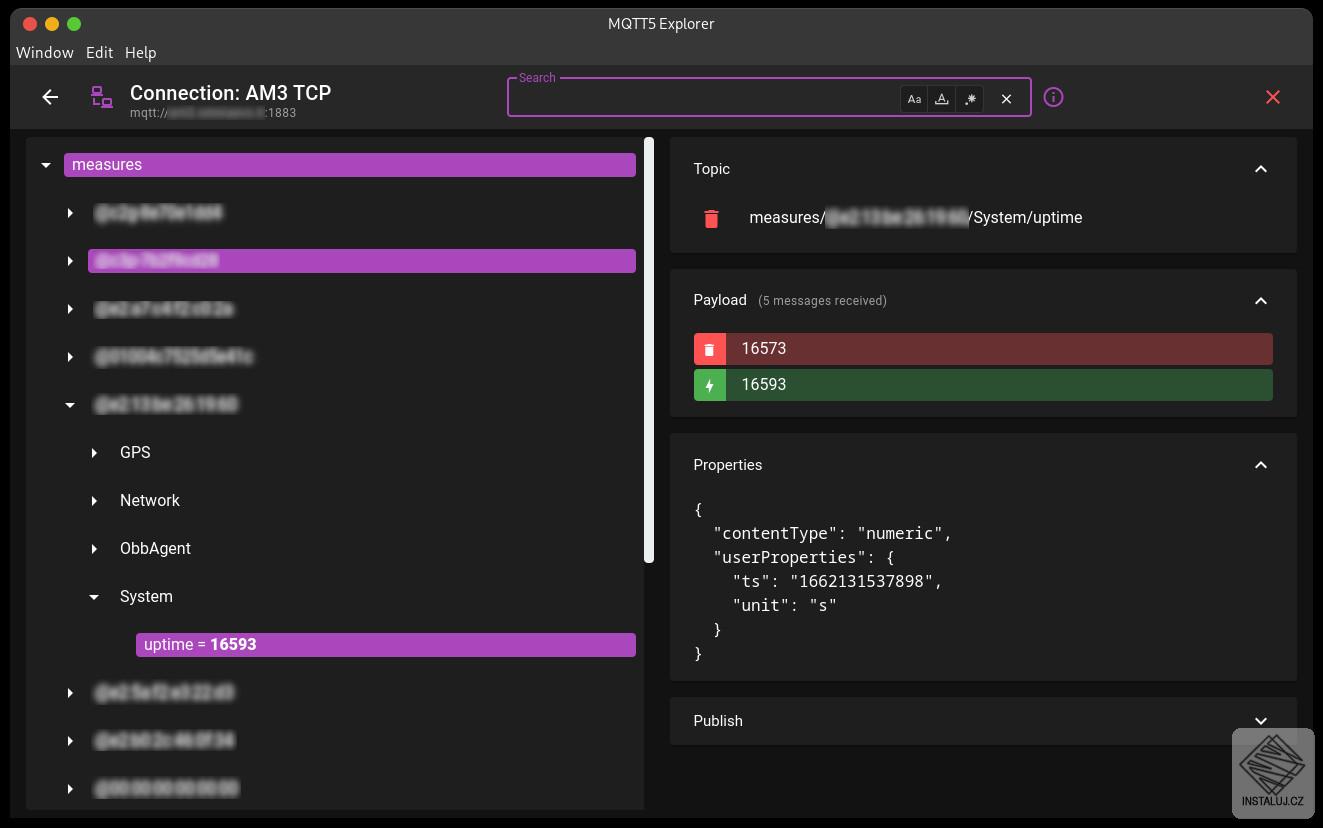Click the 'MQTT5 Explorer' window title text
The image size is (1323, 828).
coord(661,24)
